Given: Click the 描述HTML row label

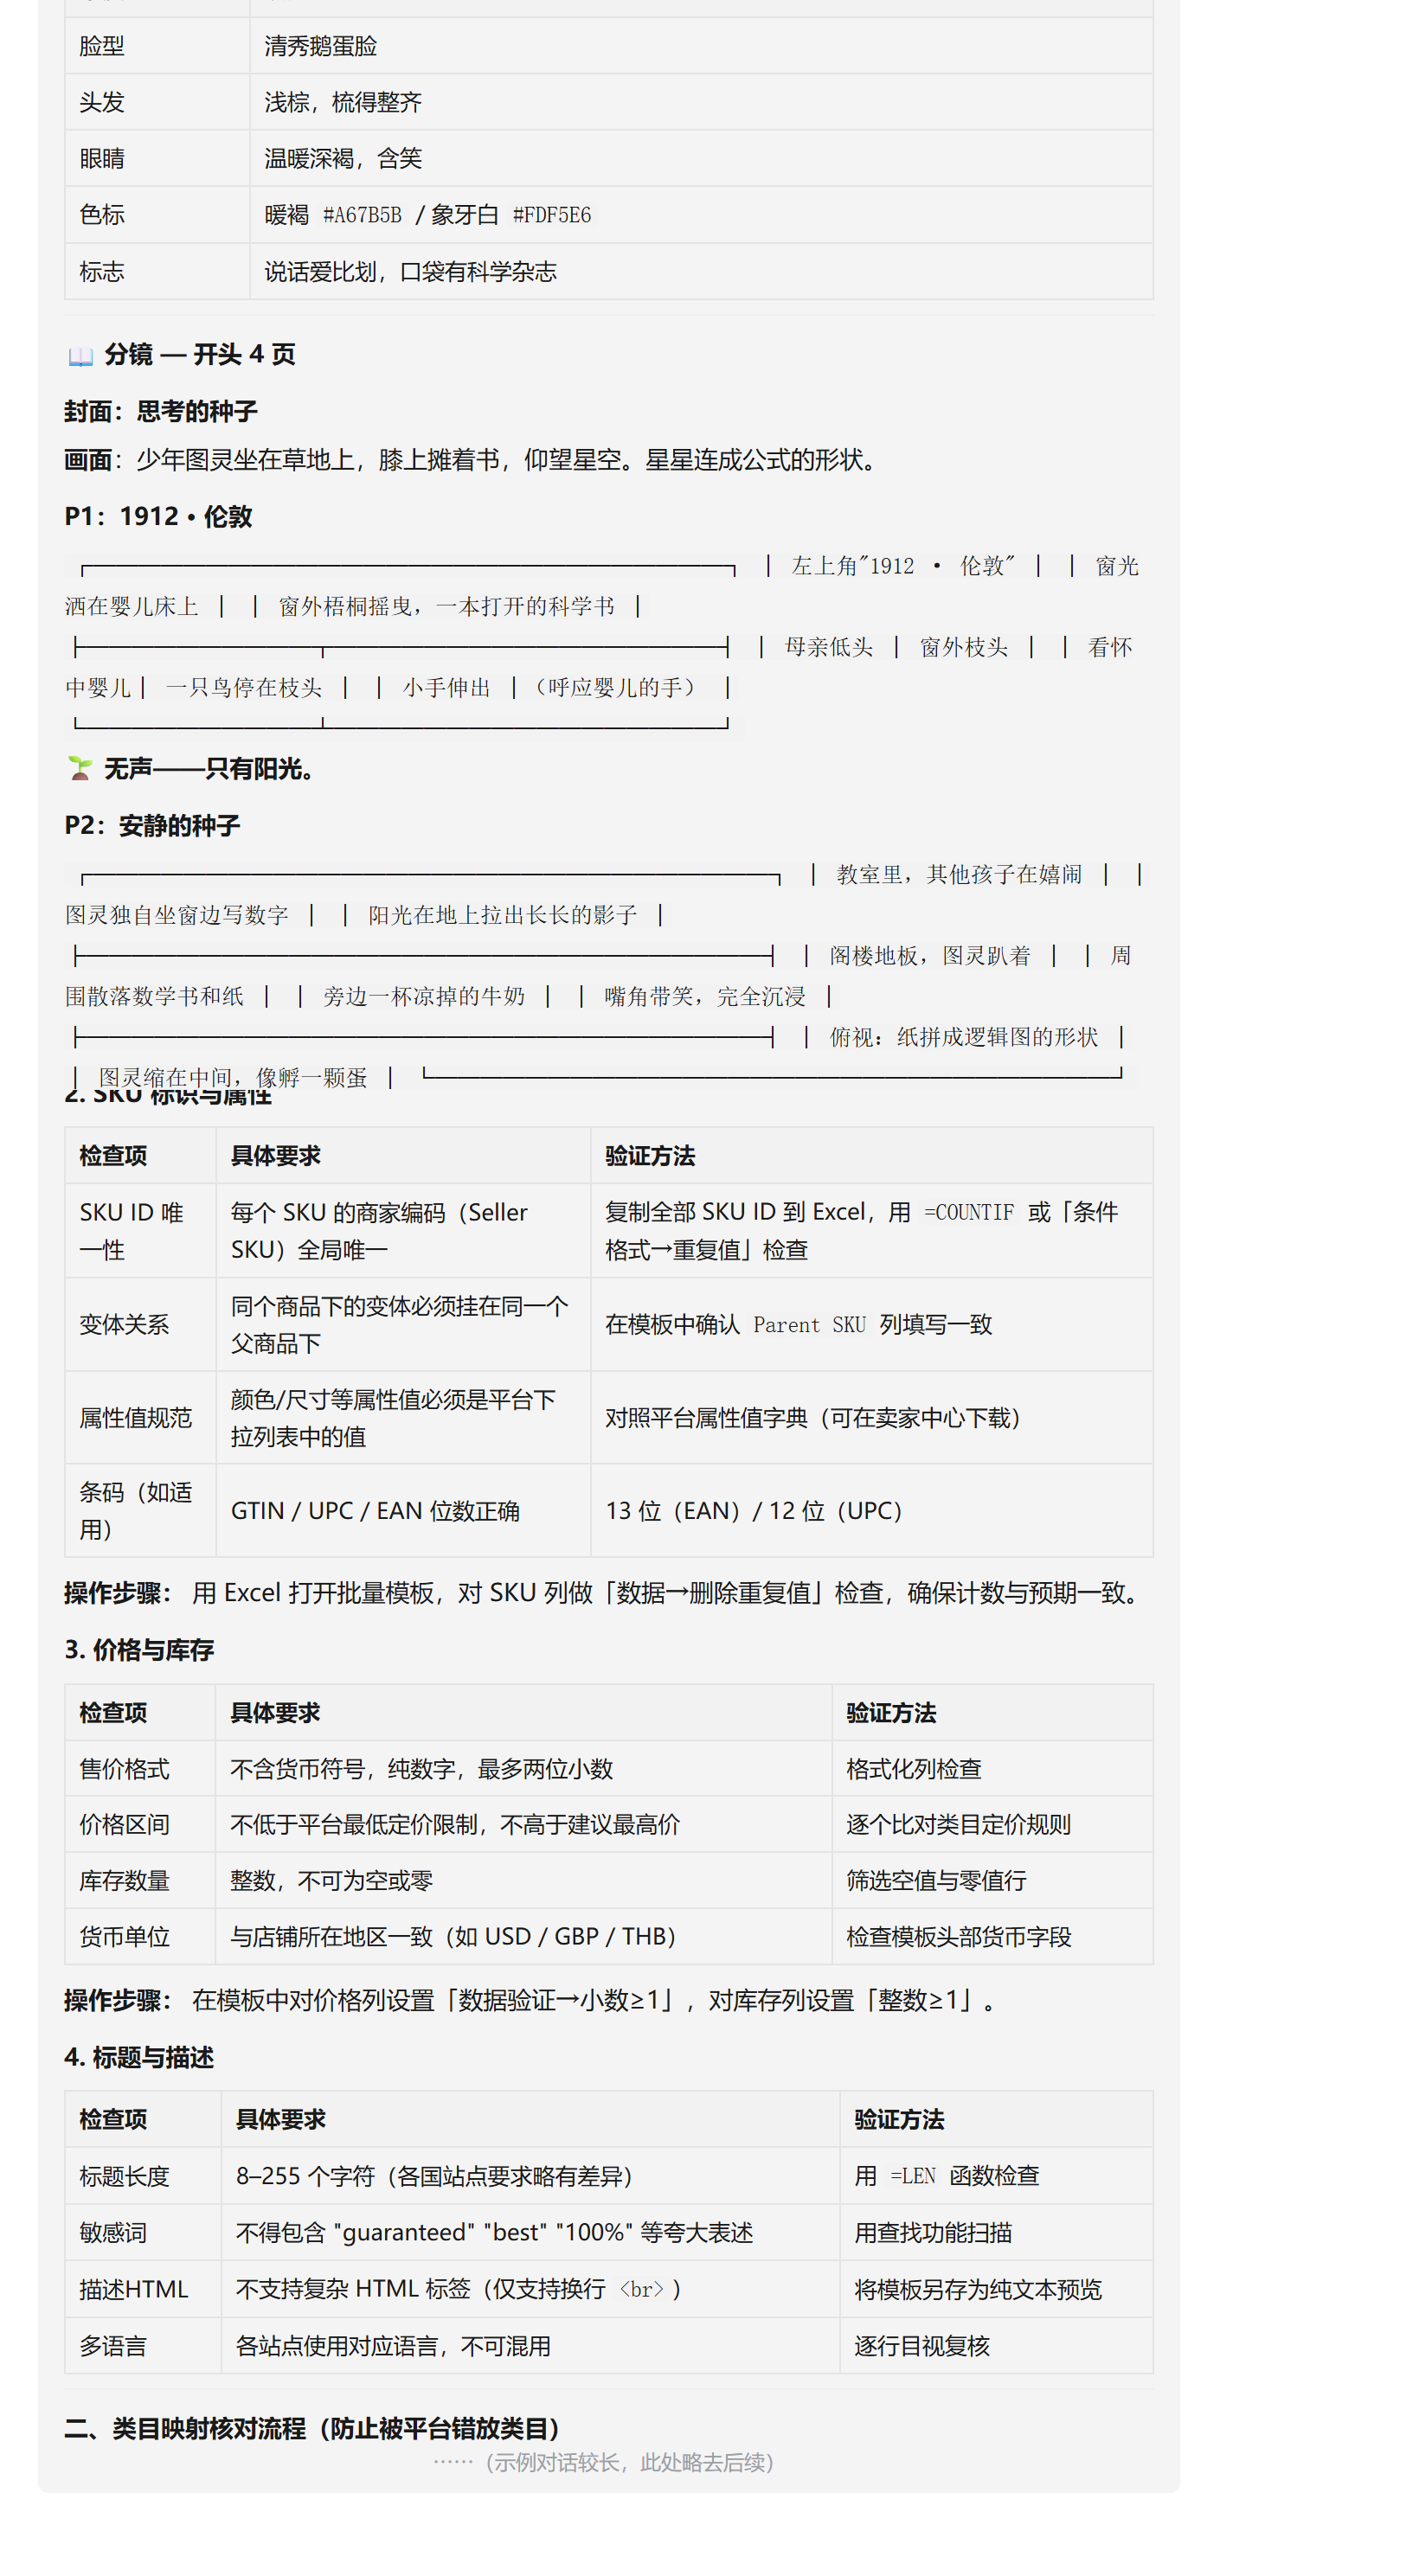Looking at the screenshot, I should (143, 2290).
